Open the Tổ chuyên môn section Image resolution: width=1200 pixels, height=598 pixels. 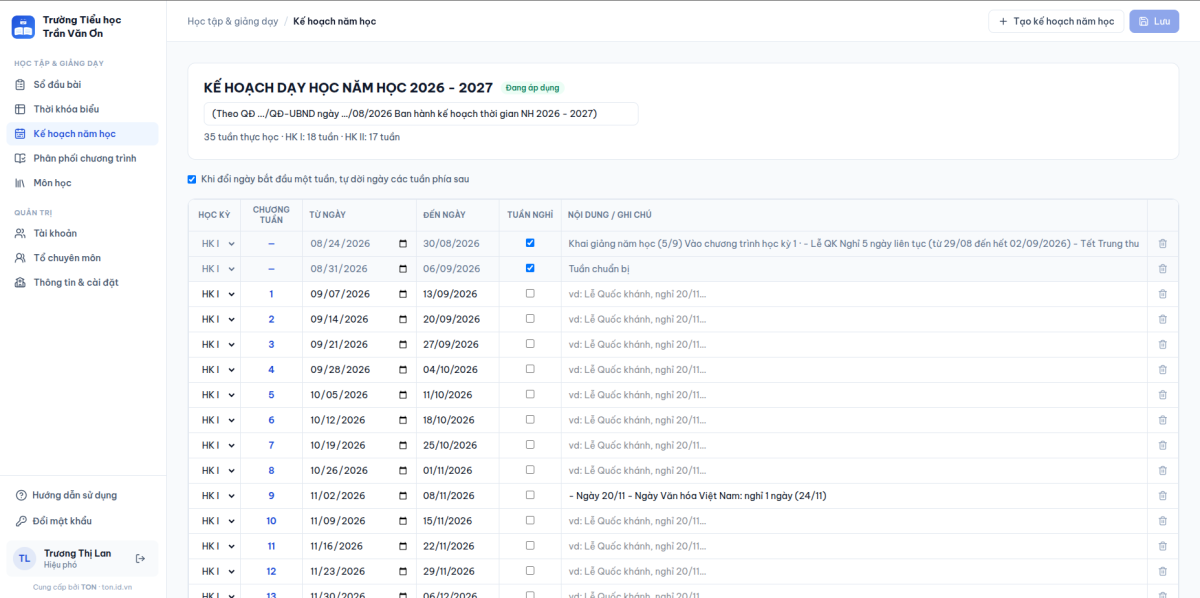(82, 258)
